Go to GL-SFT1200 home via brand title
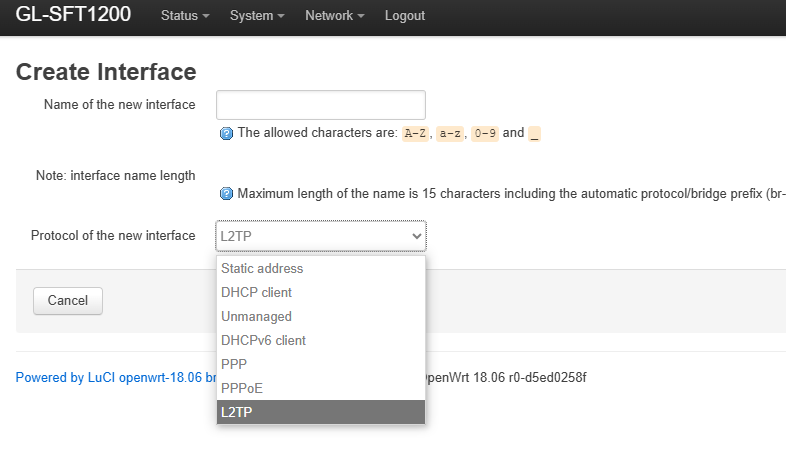This screenshot has width=786, height=476. coord(73,15)
